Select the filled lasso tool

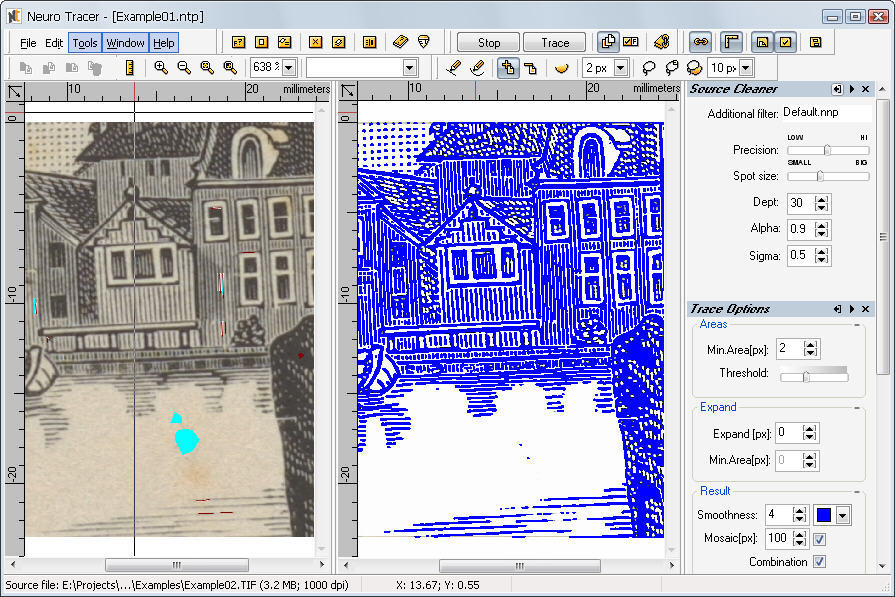tap(694, 68)
